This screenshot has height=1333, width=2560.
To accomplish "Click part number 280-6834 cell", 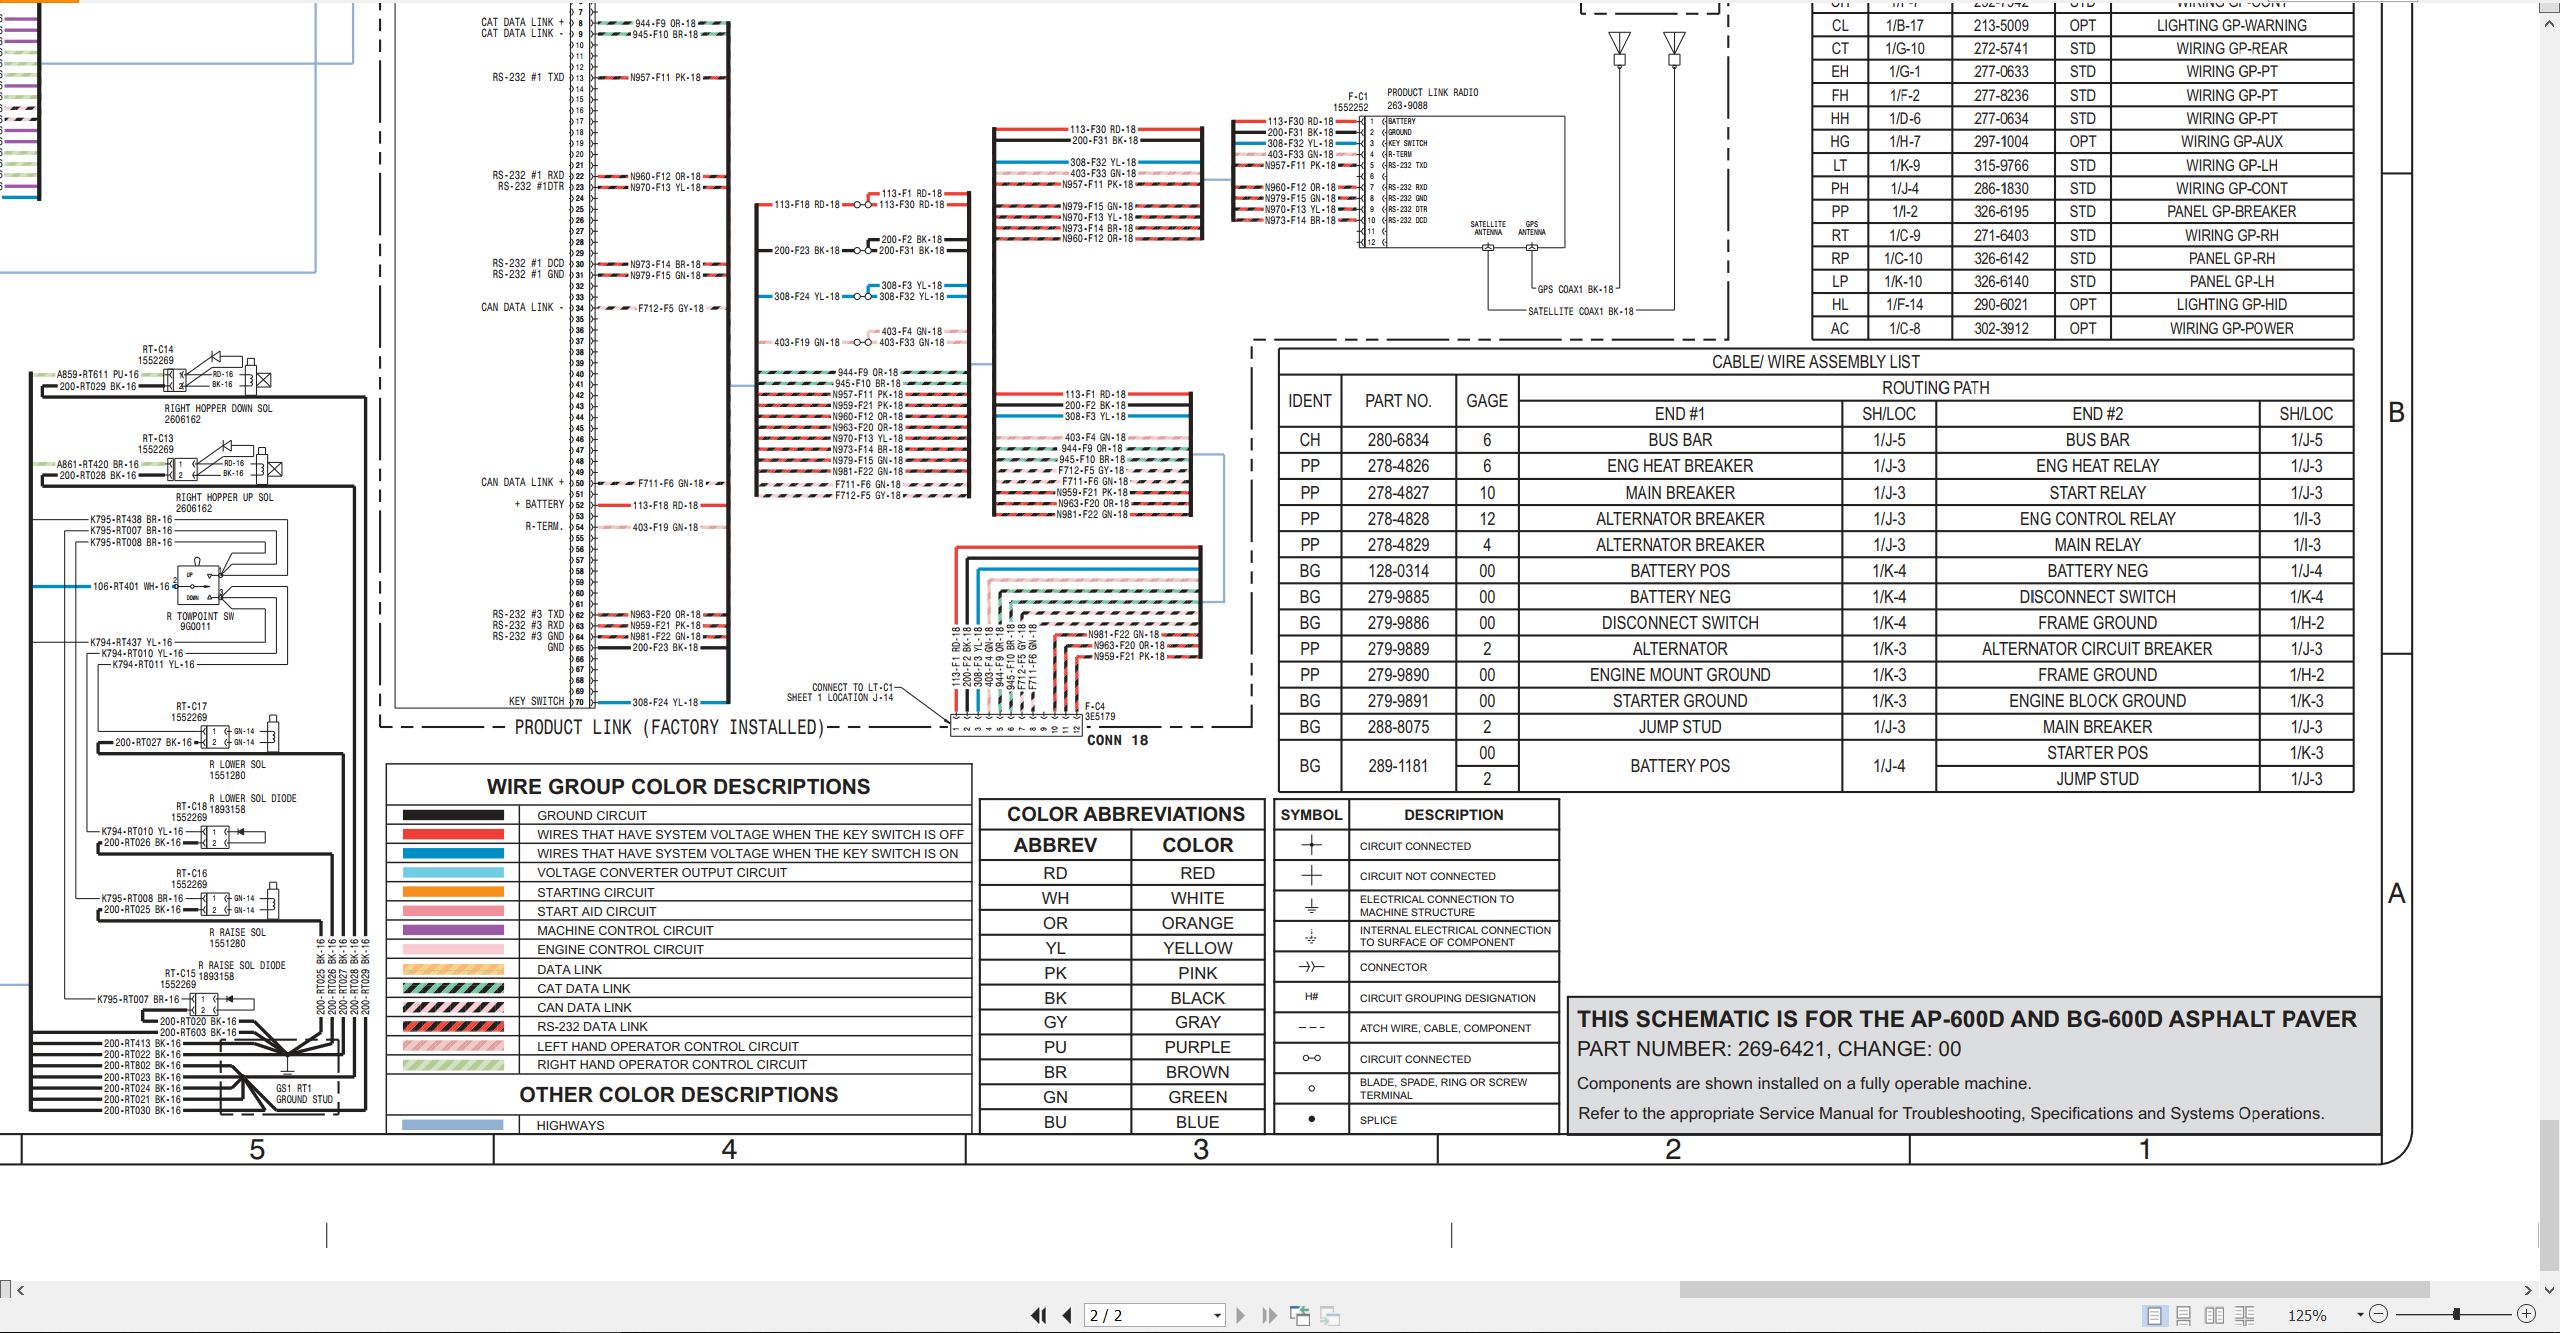I will pyautogui.click(x=1398, y=440).
